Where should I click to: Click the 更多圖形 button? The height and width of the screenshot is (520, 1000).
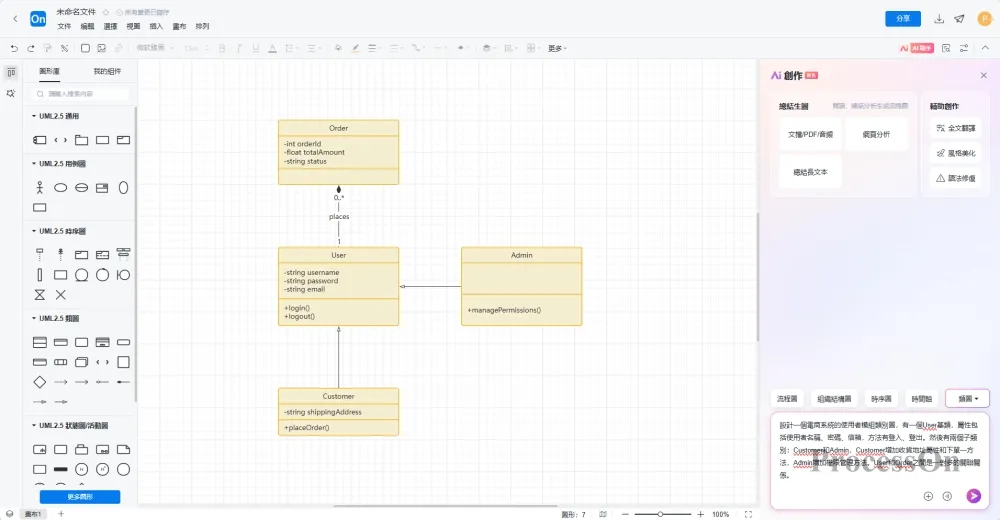pos(80,497)
